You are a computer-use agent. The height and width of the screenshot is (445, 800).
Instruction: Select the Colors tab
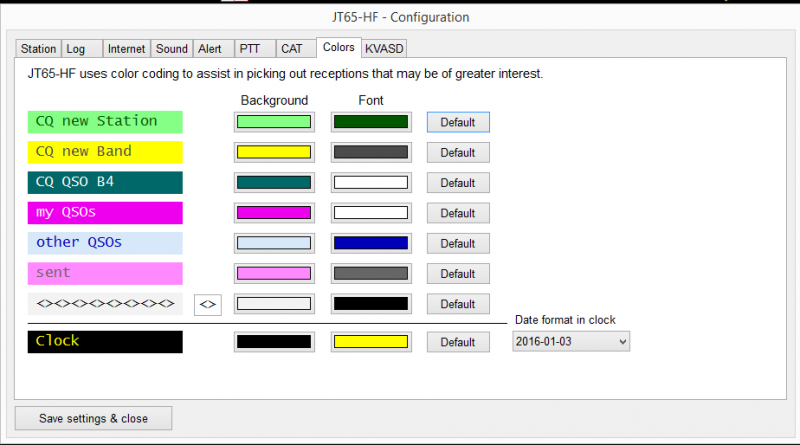pyautogui.click(x=339, y=47)
